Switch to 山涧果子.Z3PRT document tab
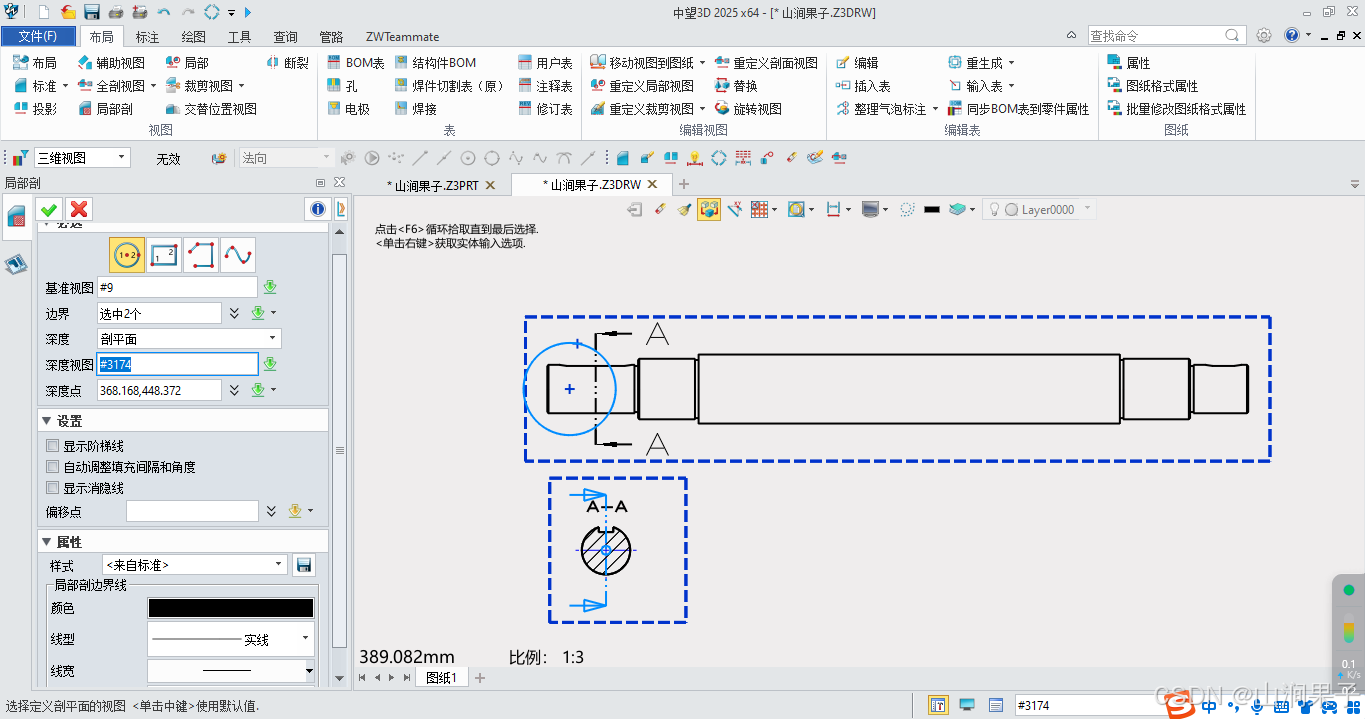This screenshot has width=1365, height=719. pos(433,185)
